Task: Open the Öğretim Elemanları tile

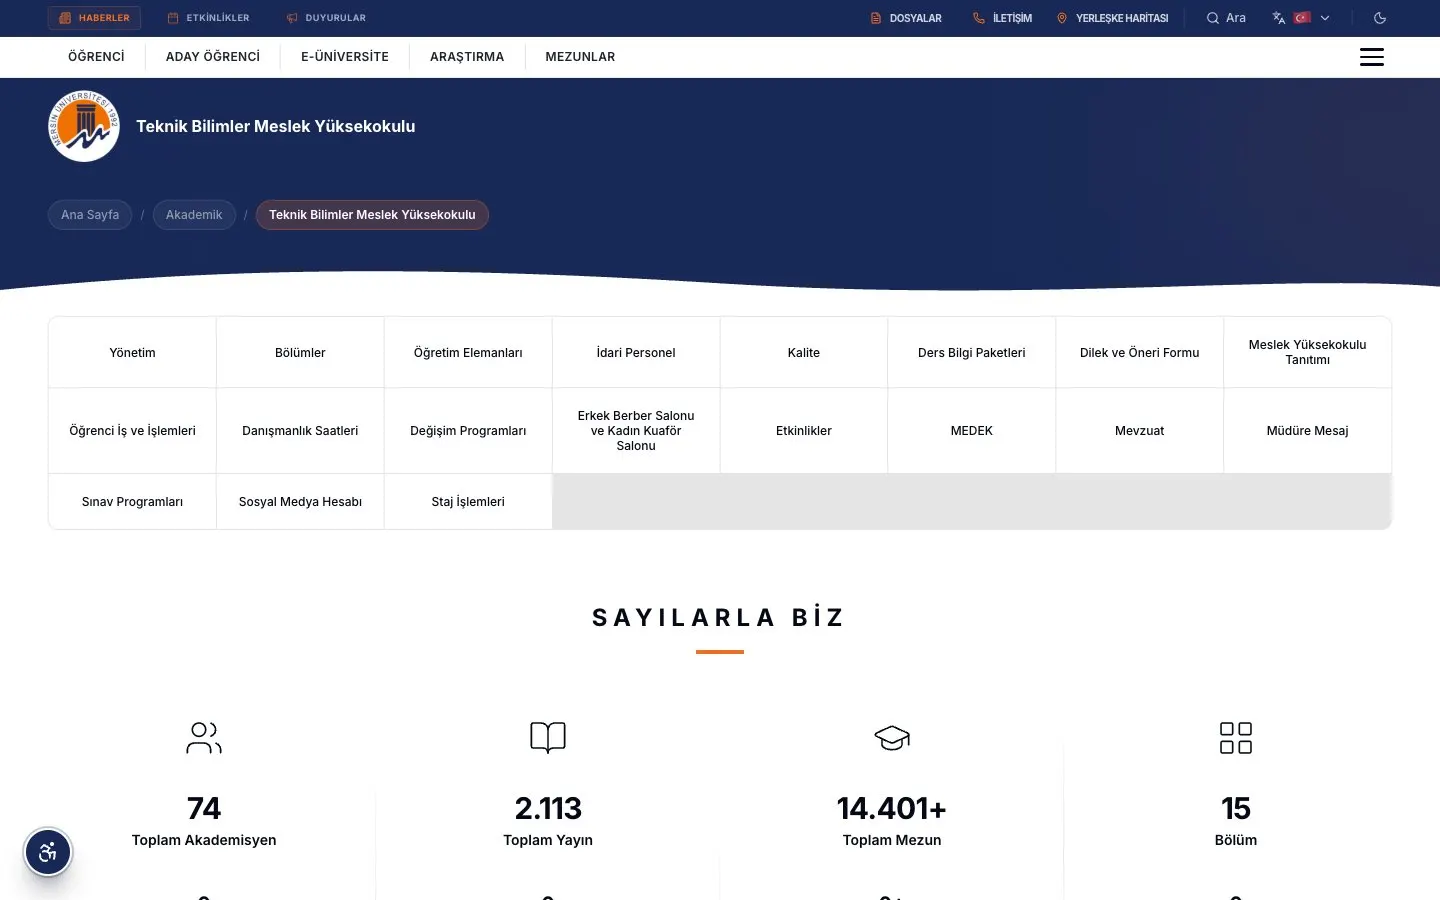Action: (468, 353)
